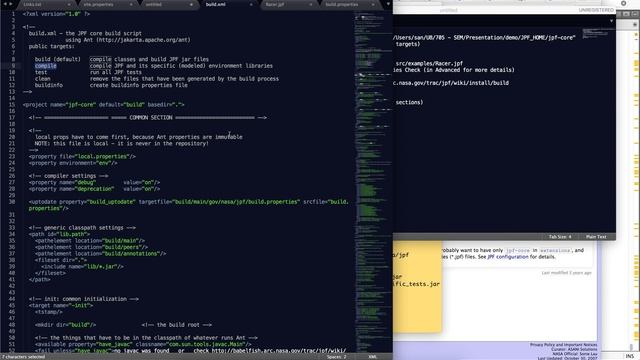Change Spaces: 2 indentation setting
This screenshot has width=640, height=360.
click(336, 357)
